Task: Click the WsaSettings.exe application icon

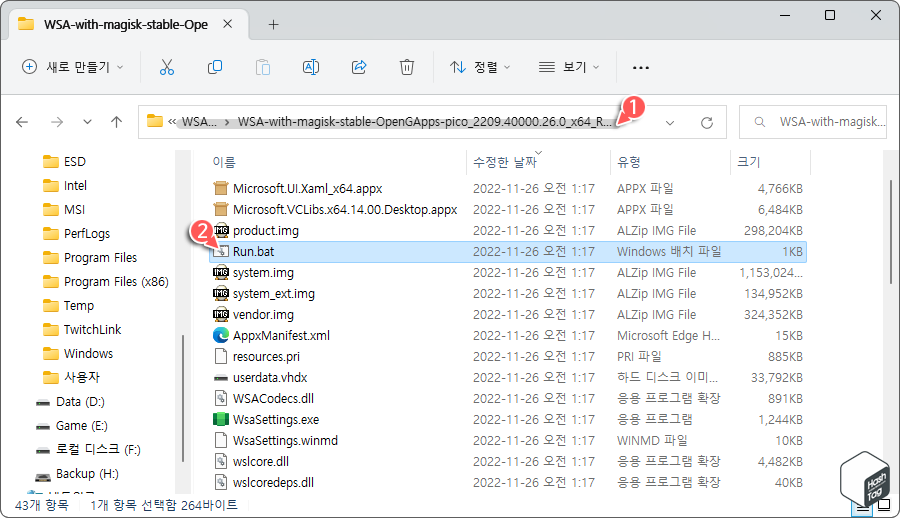Action: (x=221, y=419)
